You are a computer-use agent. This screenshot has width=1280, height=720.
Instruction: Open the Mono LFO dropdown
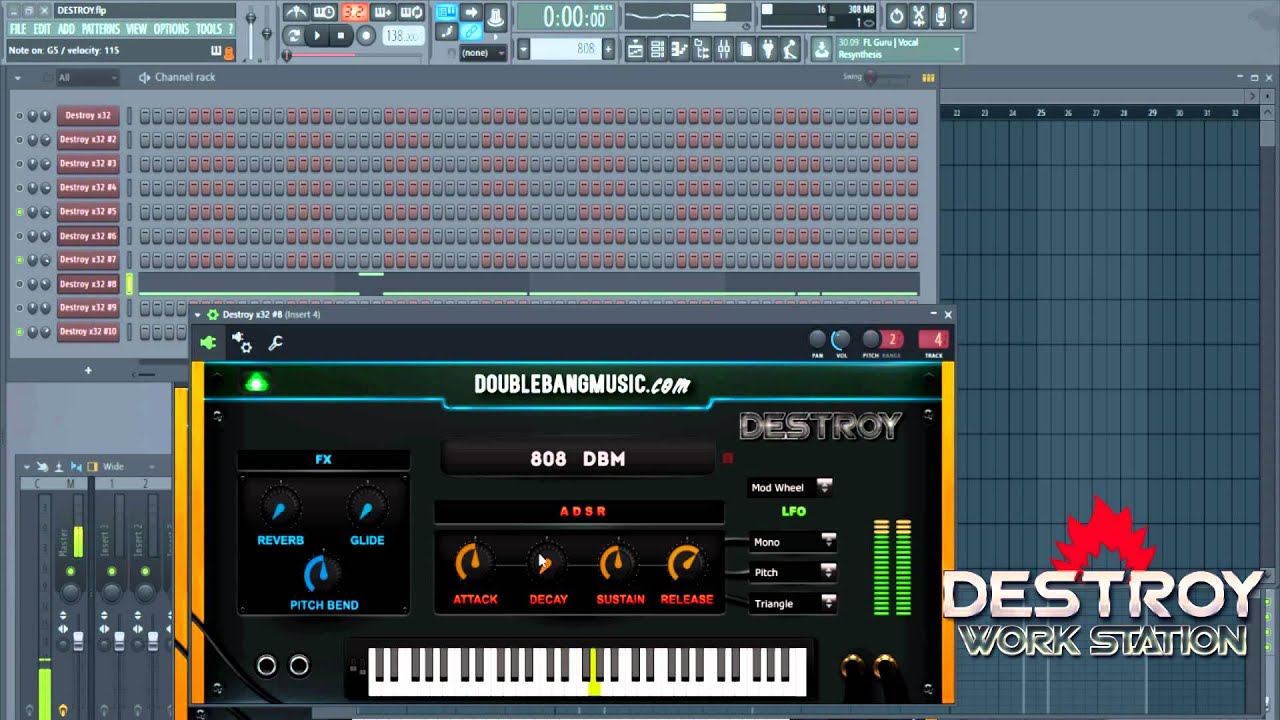coord(794,541)
